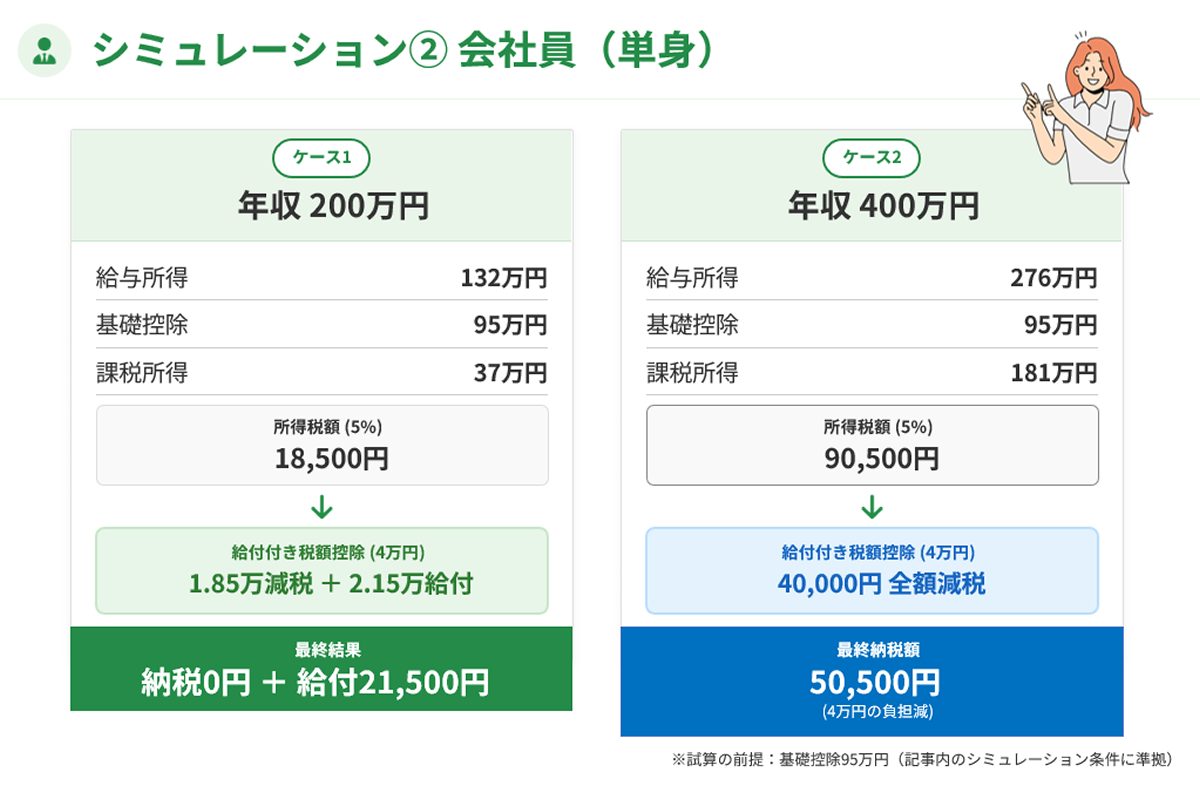Click the green down arrow under 18,500円
This screenshot has width=1200, height=786.
(x=322, y=507)
